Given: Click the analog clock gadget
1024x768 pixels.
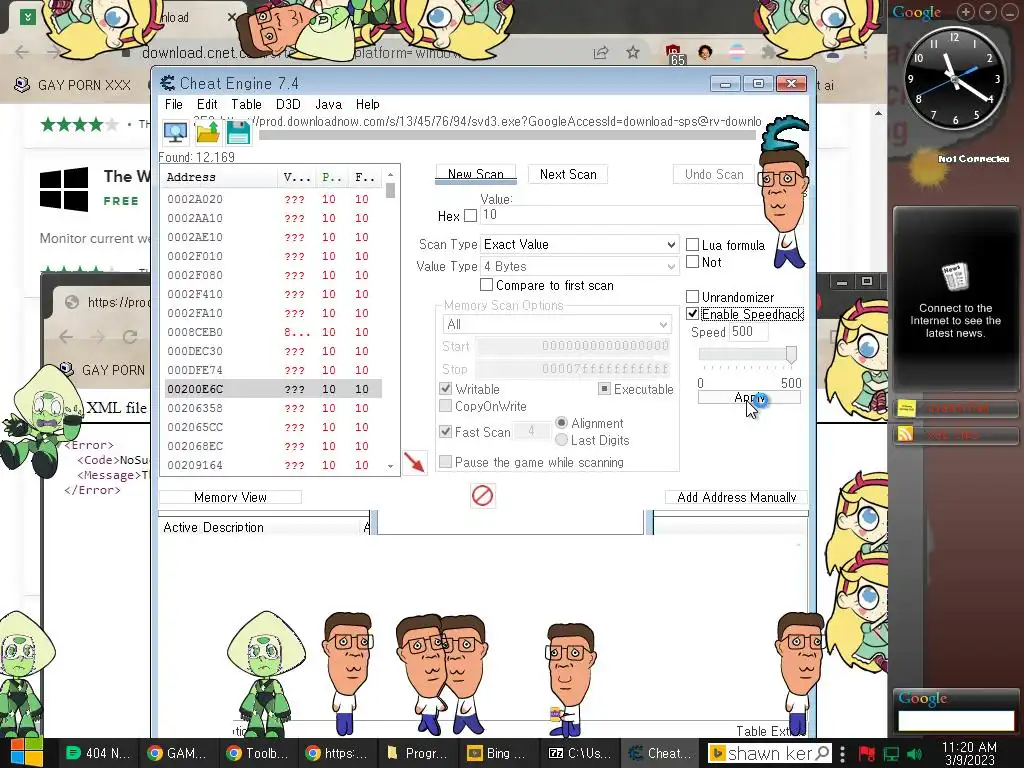Looking at the screenshot, I should click(x=955, y=80).
